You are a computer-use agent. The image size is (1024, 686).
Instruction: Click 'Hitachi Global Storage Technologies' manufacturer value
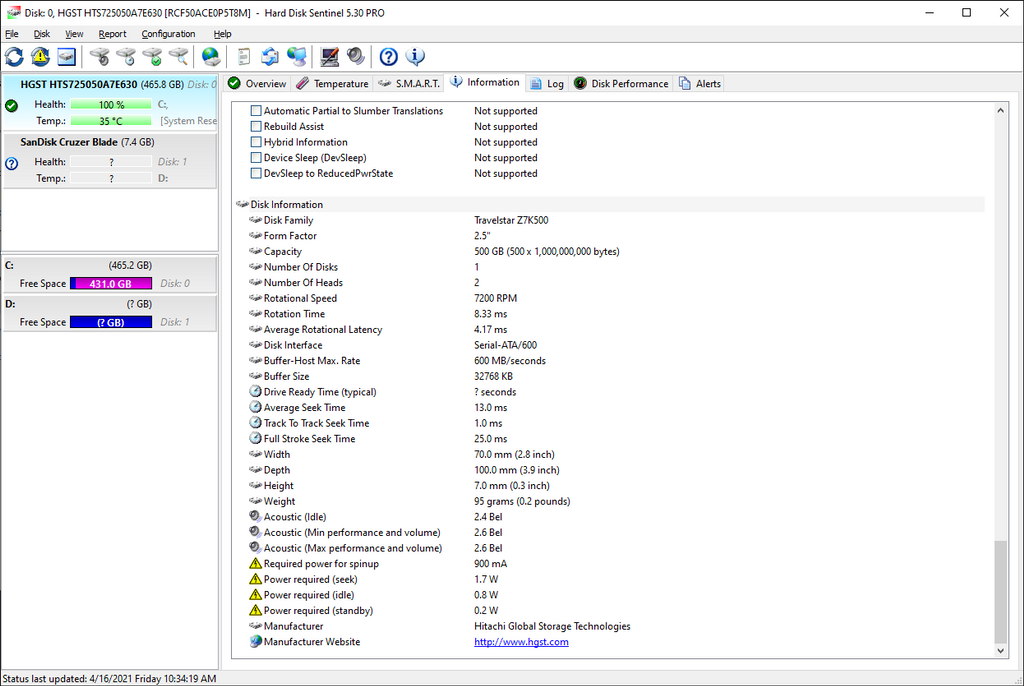tap(552, 626)
